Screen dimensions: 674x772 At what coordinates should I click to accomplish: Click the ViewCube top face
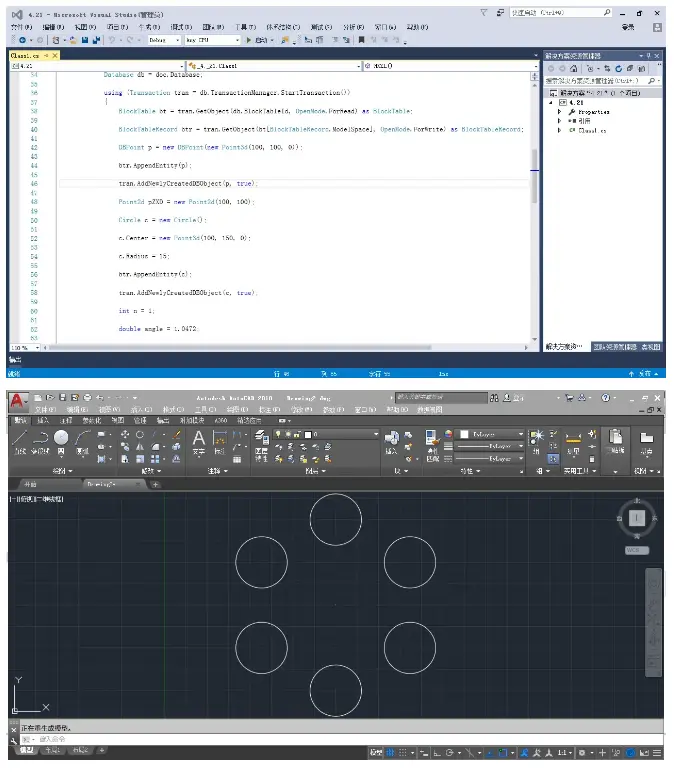click(637, 518)
